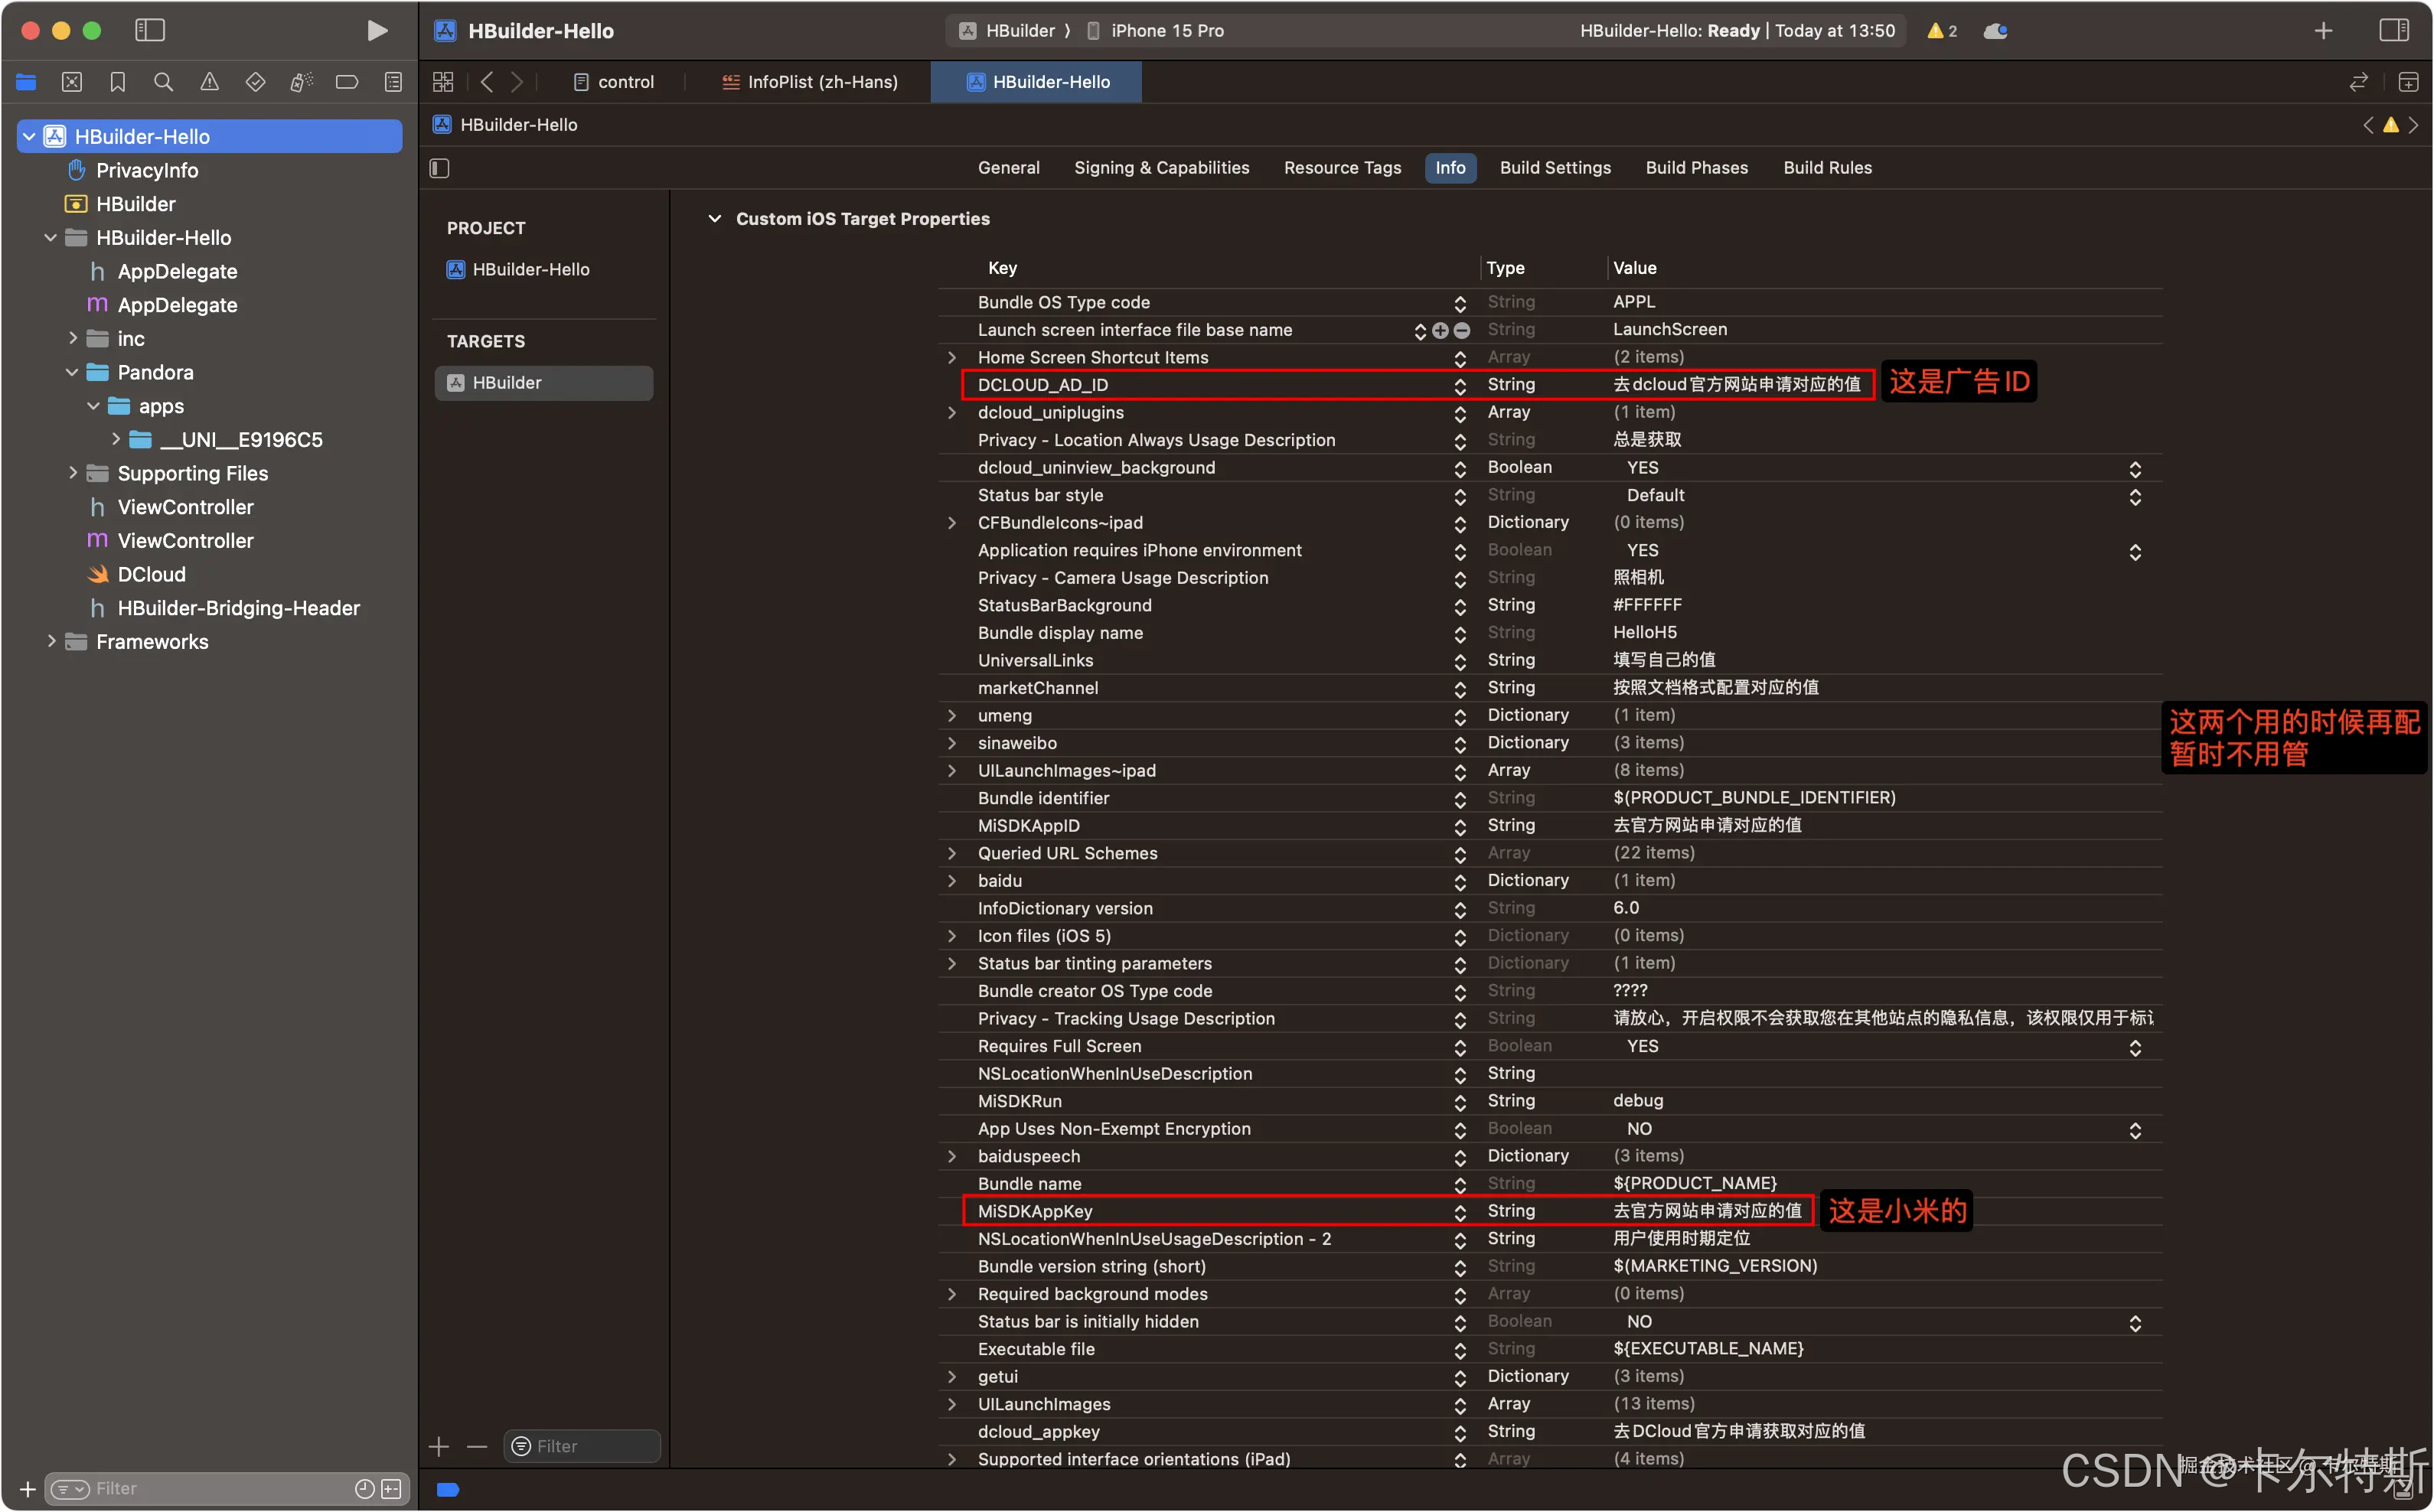Add a new file in navigator footer

point(27,1489)
